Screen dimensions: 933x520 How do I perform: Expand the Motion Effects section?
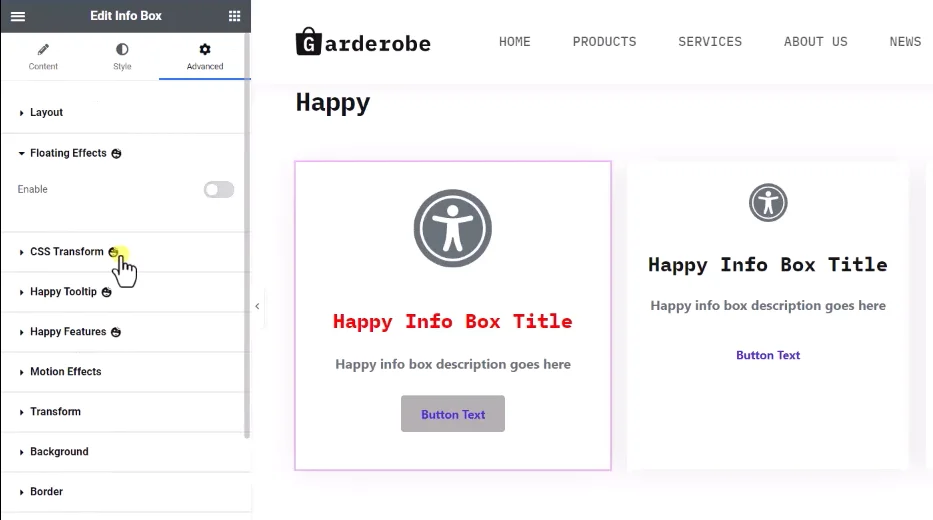pos(125,372)
